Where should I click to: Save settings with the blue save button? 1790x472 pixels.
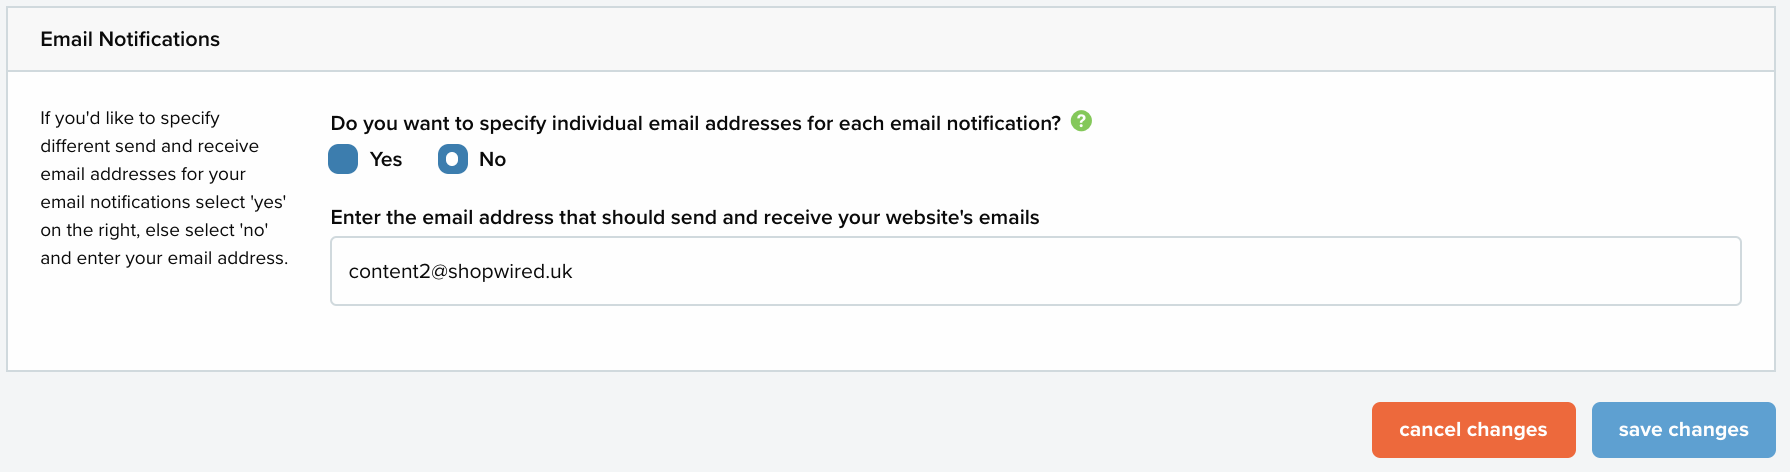[1683, 430]
